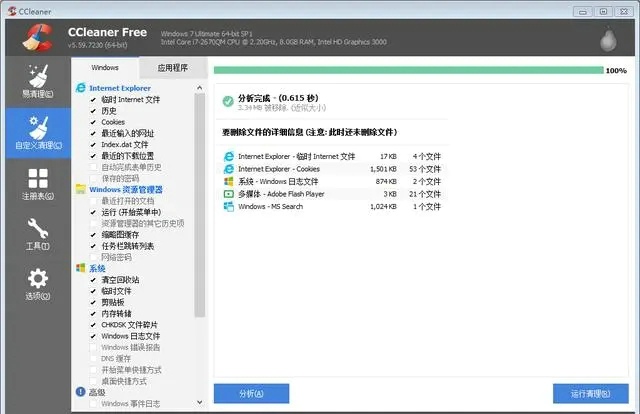The width and height of the screenshot is (640, 414).
Task: Toggle 最近的下载位置 checkbox
Action: click(x=93, y=156)
